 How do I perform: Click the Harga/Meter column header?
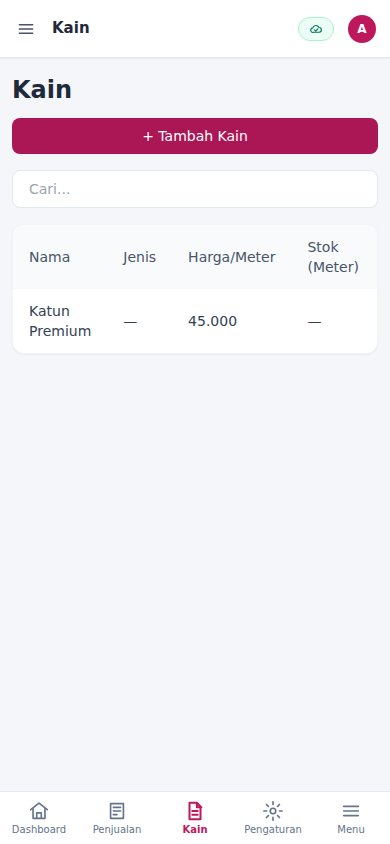232,257
